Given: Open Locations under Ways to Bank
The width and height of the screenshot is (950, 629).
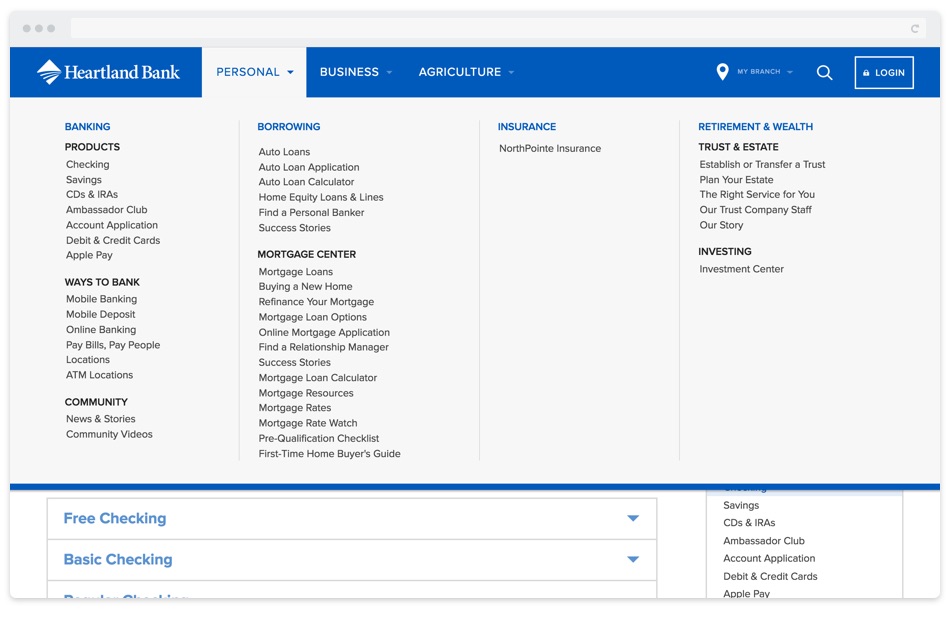Looking at the screenshot, I should (x=88, y=359).
